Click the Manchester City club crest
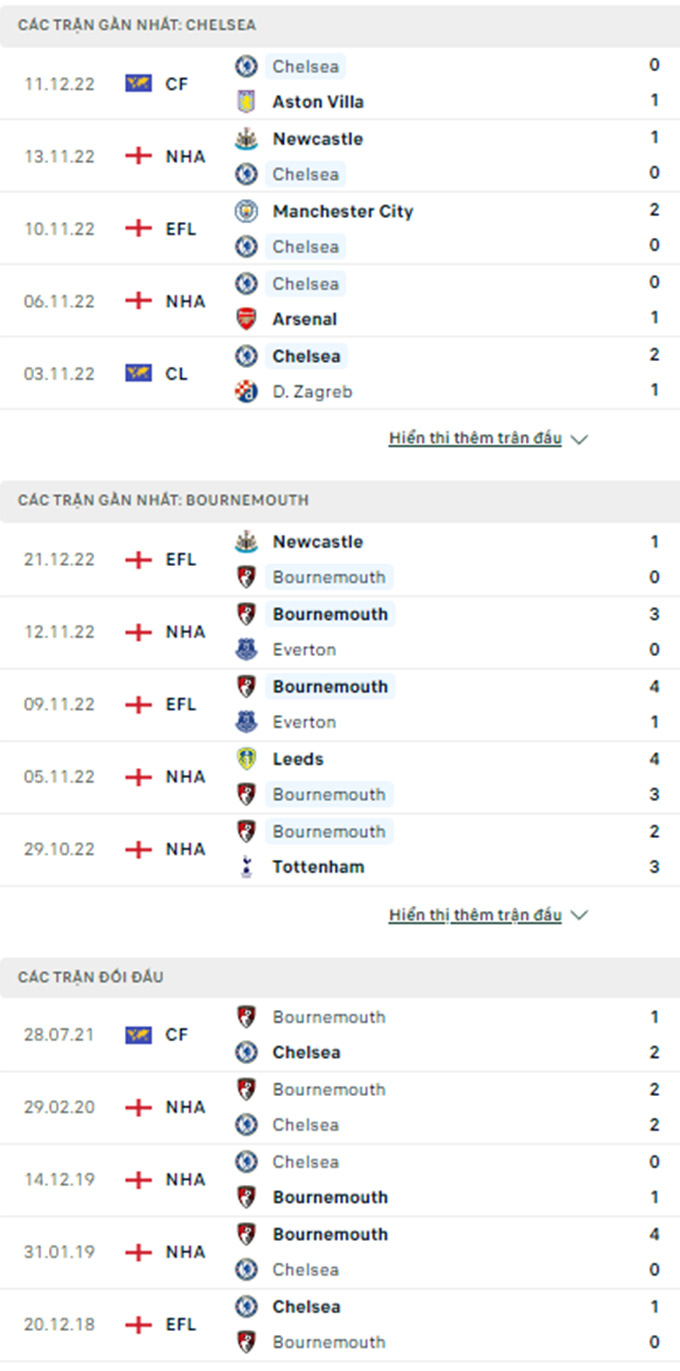 coord(246,211)
